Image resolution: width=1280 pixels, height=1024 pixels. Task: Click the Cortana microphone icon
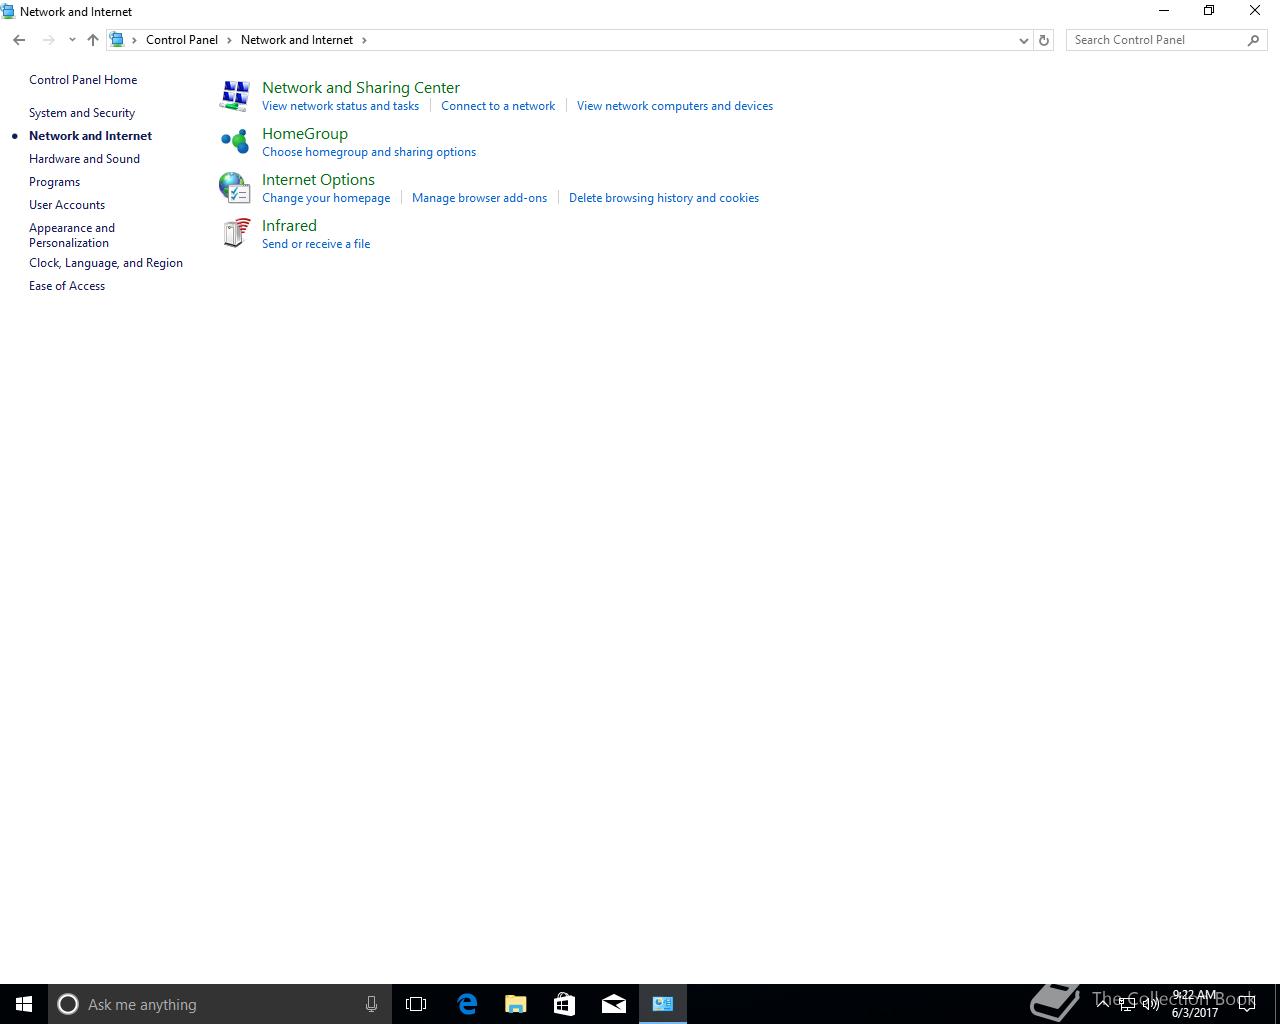(371, 1004)
